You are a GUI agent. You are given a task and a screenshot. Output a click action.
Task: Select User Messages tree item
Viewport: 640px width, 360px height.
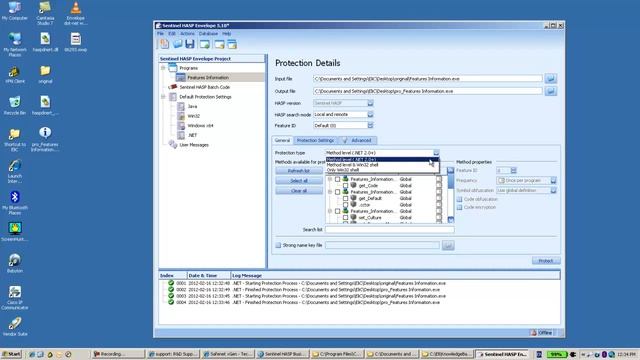193,145
